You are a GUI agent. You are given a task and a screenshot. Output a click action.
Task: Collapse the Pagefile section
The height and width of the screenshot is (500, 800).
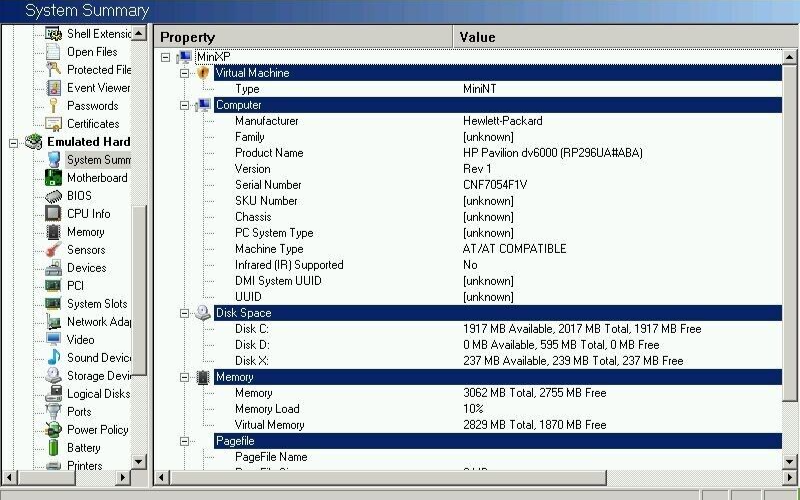pyautogui.click(x=184, y=441)
